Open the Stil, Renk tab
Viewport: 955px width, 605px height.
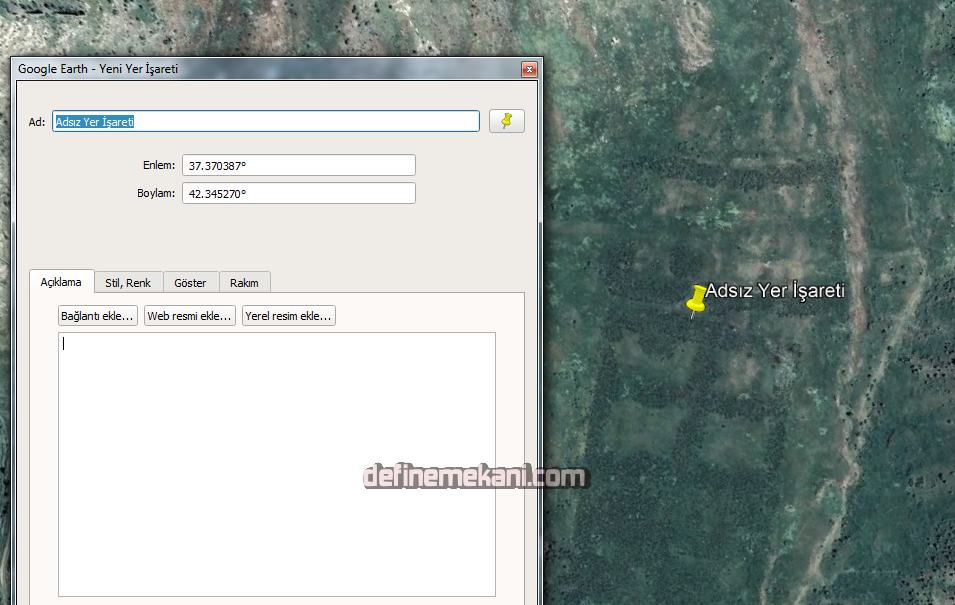[128, 282]
